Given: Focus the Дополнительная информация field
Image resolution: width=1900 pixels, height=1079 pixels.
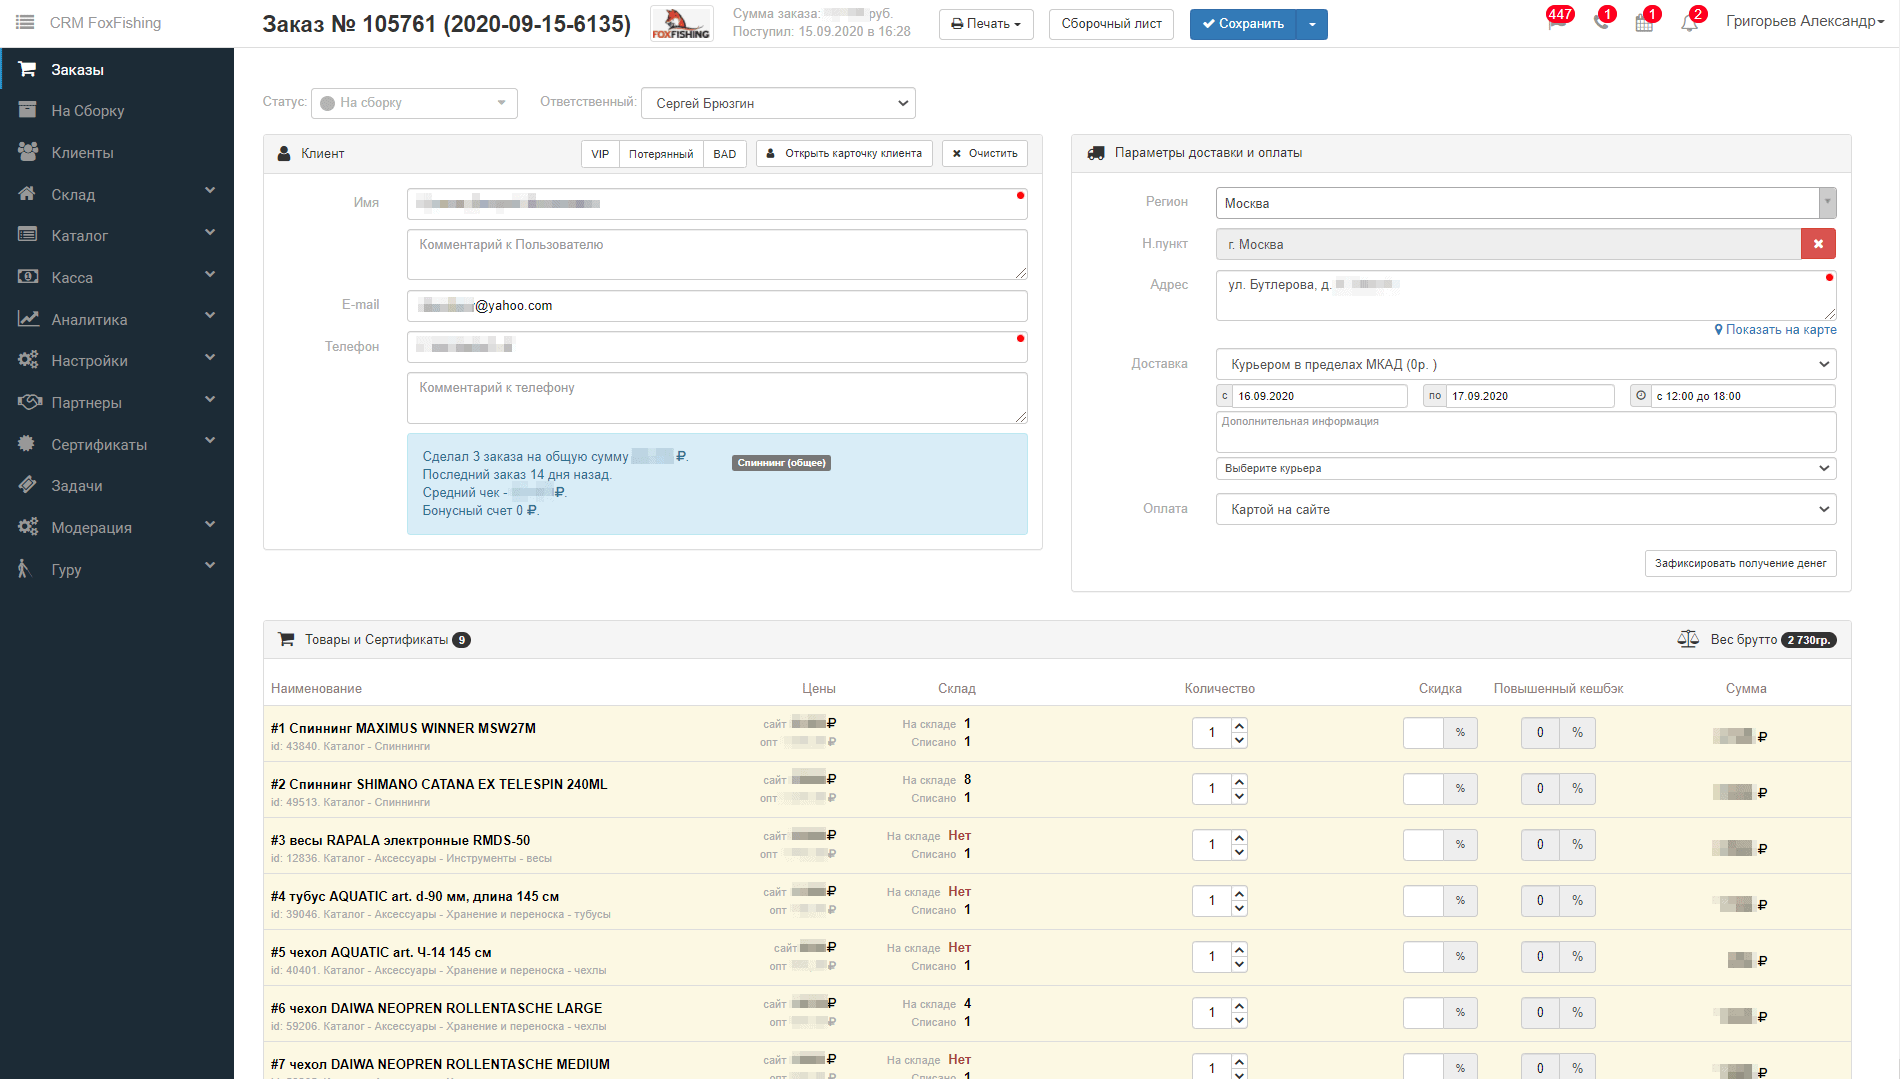Looking at the screenshot, I should point(1526,431).
